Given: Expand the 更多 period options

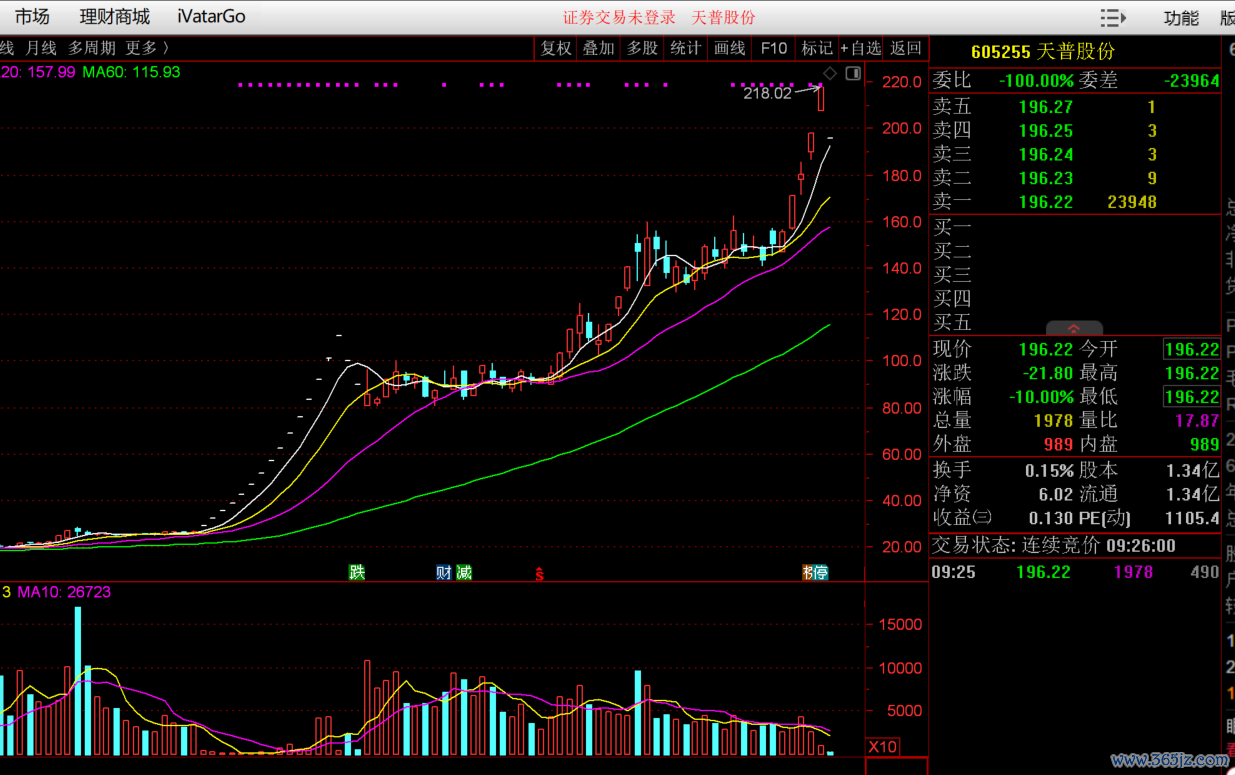Looking at the screenshot, I should pyautogui.click(x=147, y=48).
